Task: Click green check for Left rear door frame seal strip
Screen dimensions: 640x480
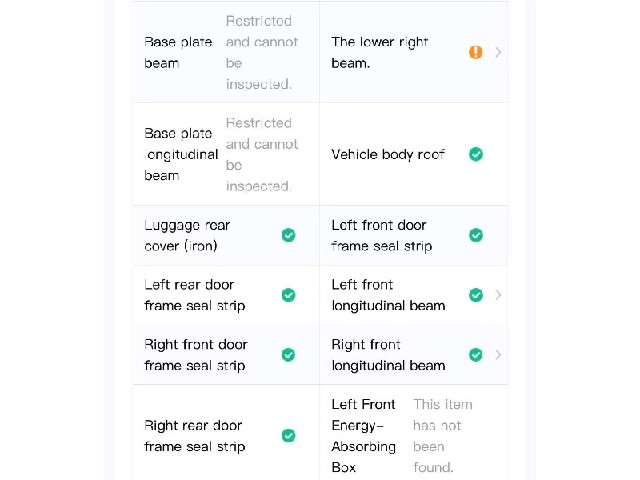Action: 289,295
